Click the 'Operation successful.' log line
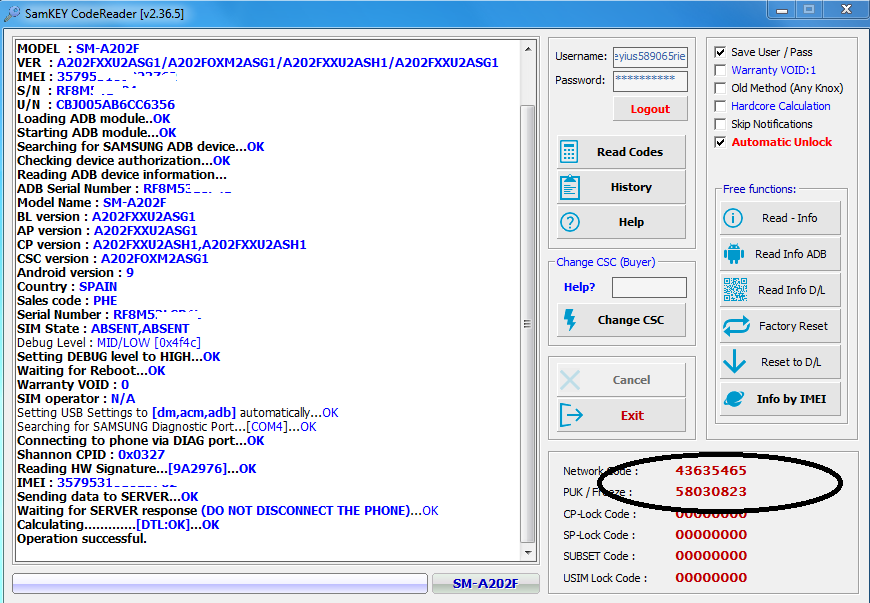 pyautogui.click(x=82, y=539)
